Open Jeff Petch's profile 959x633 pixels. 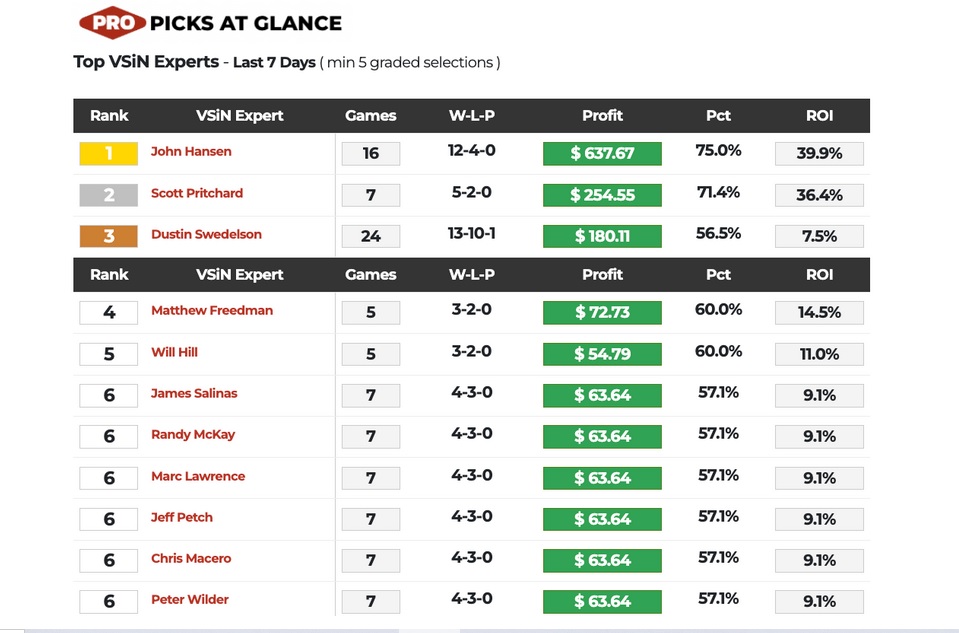pyautogui.click(x=182, y=518)
